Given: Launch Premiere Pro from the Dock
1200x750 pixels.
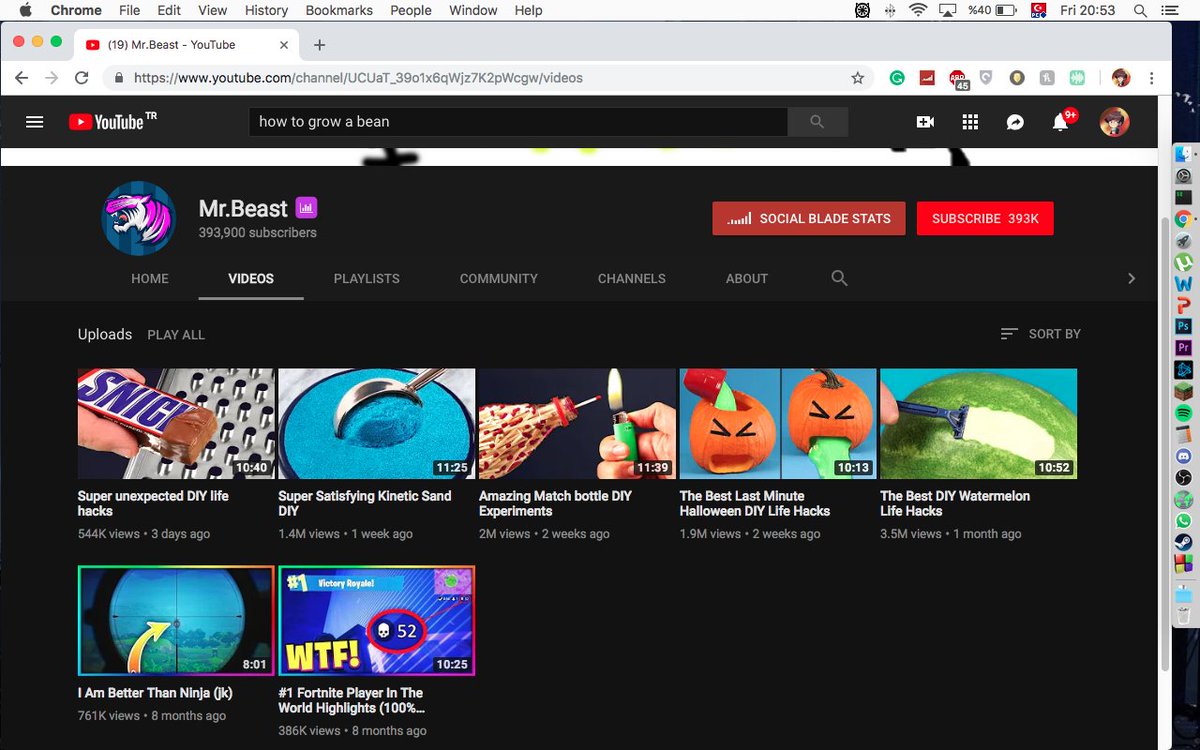Looking at the screenshot, I should [x=1183, y=348].
